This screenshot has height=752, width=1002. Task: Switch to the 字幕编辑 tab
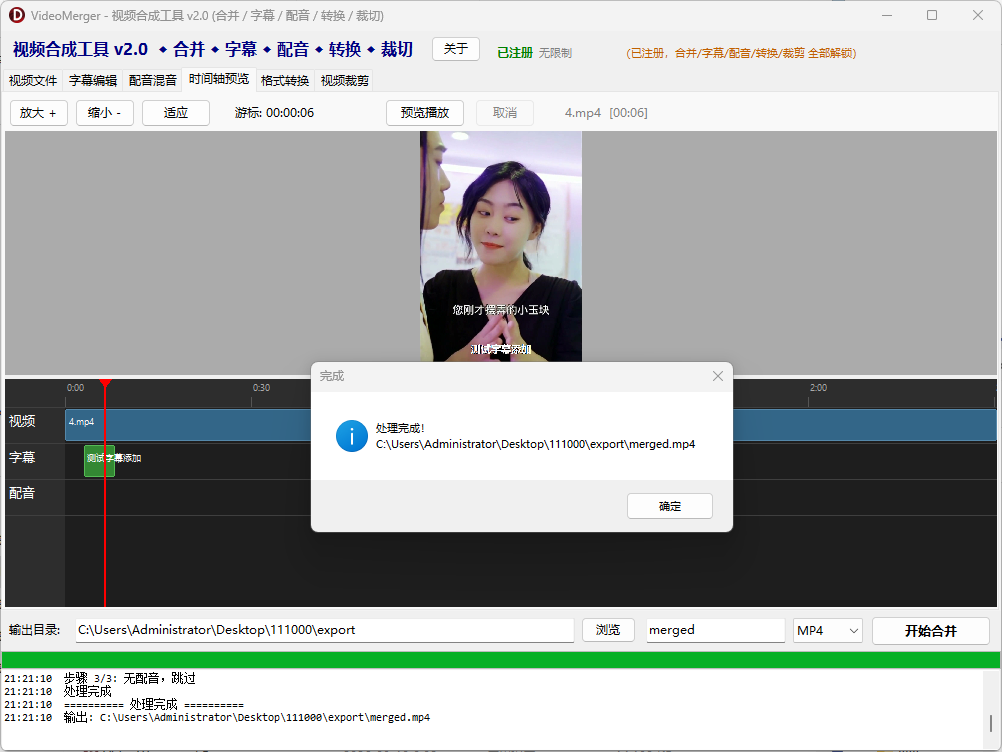92,81
